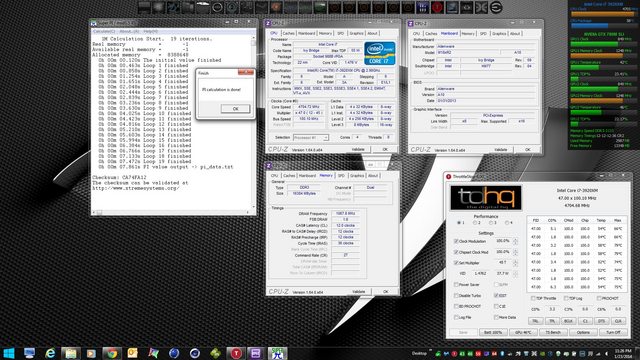Open the Help menu in Super PI

click(x=150, y=31)
